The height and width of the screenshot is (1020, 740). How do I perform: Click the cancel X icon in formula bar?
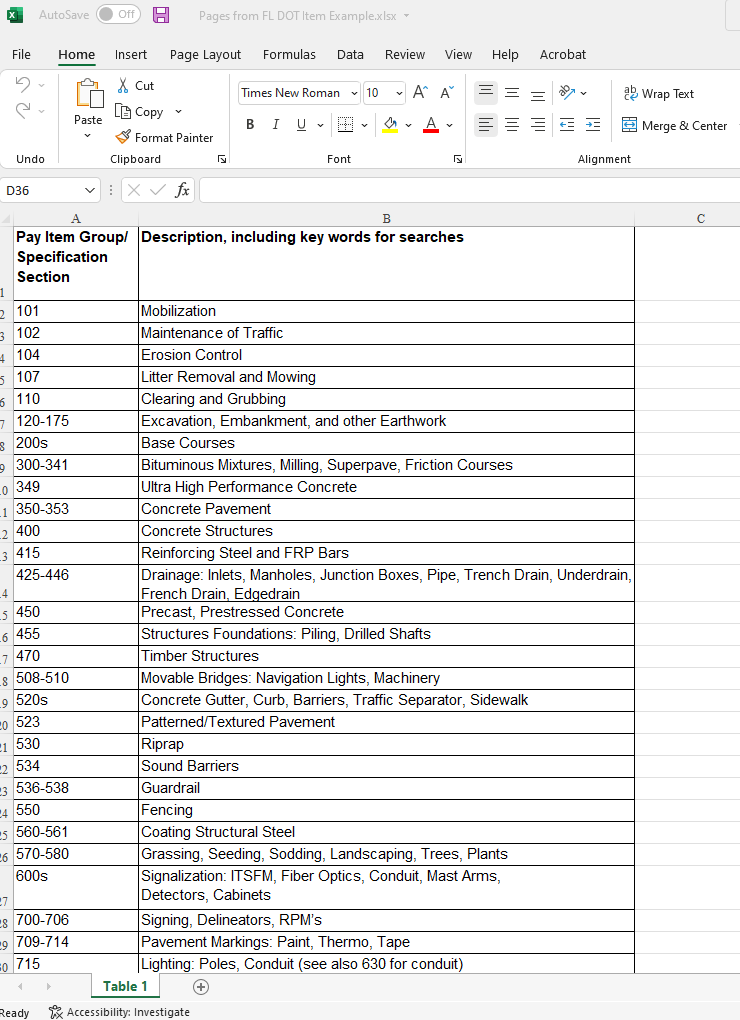[x=134, y=190]
